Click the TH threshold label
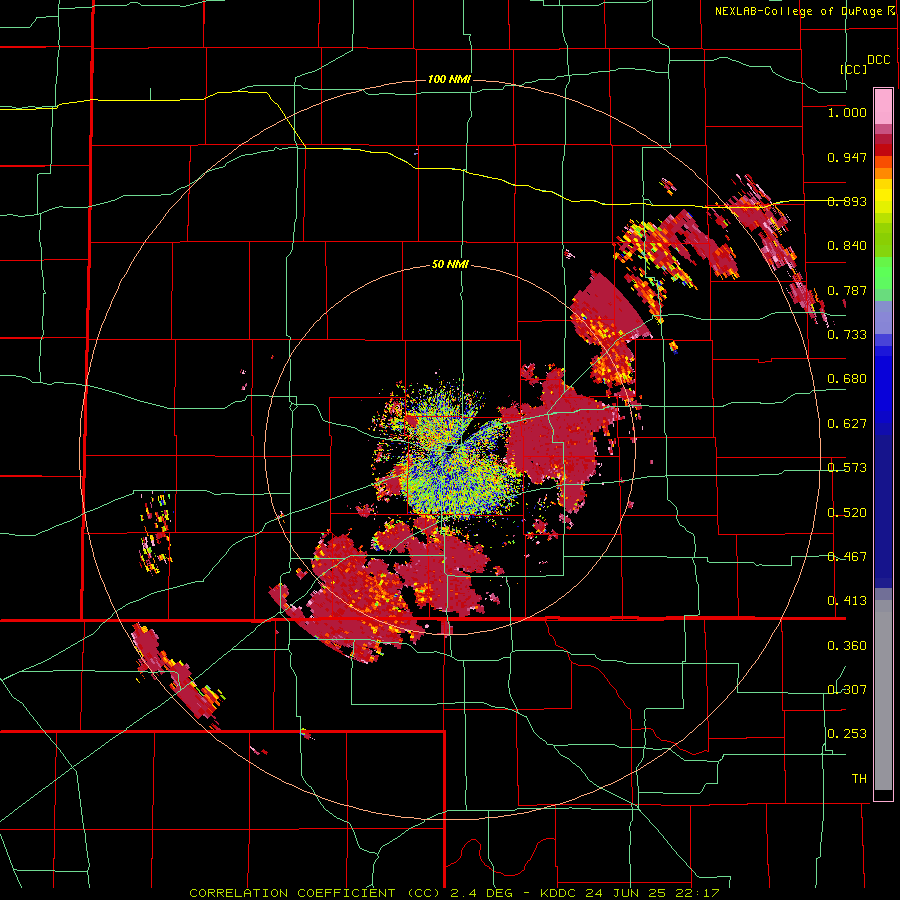Screen dimensions: 900x900 click(859, 779)
